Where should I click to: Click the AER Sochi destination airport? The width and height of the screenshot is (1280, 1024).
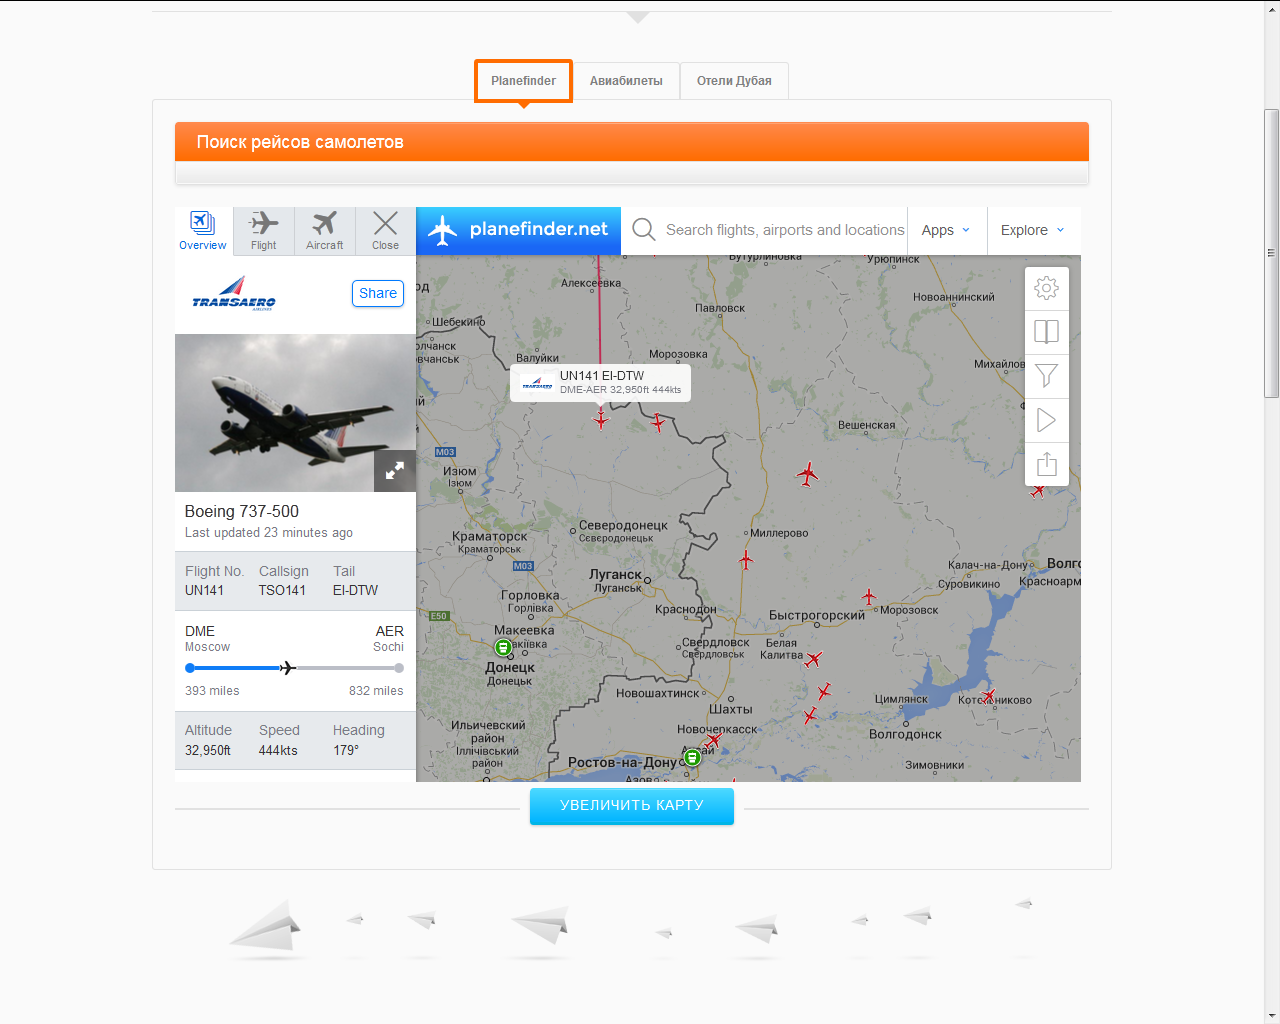tap(388, 638)
